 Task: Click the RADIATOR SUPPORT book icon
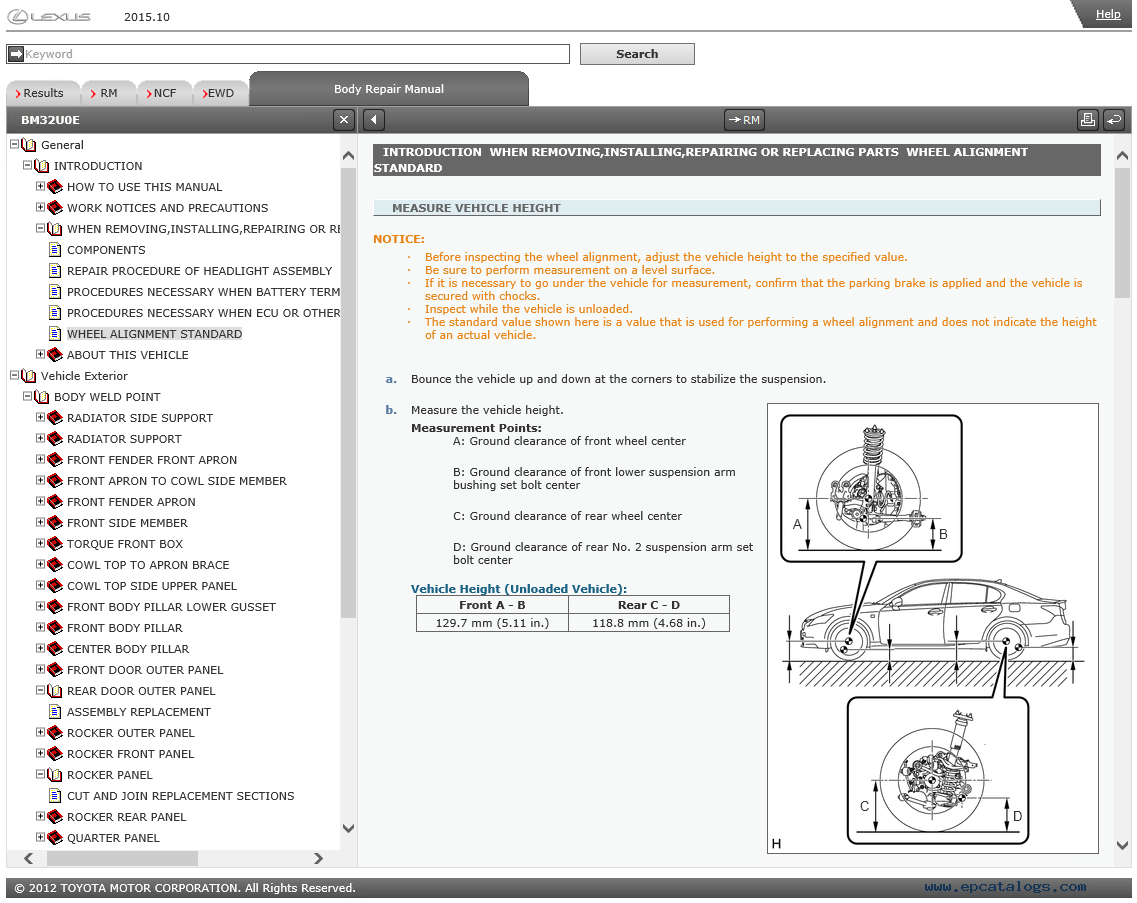point(54,439)
